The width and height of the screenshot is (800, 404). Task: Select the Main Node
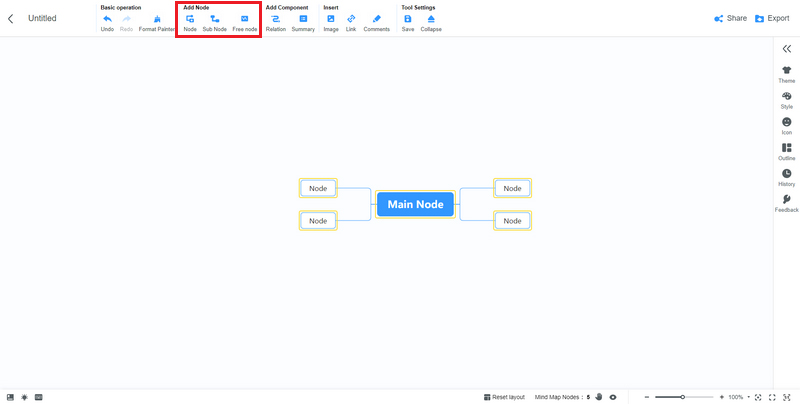(415, 205)
